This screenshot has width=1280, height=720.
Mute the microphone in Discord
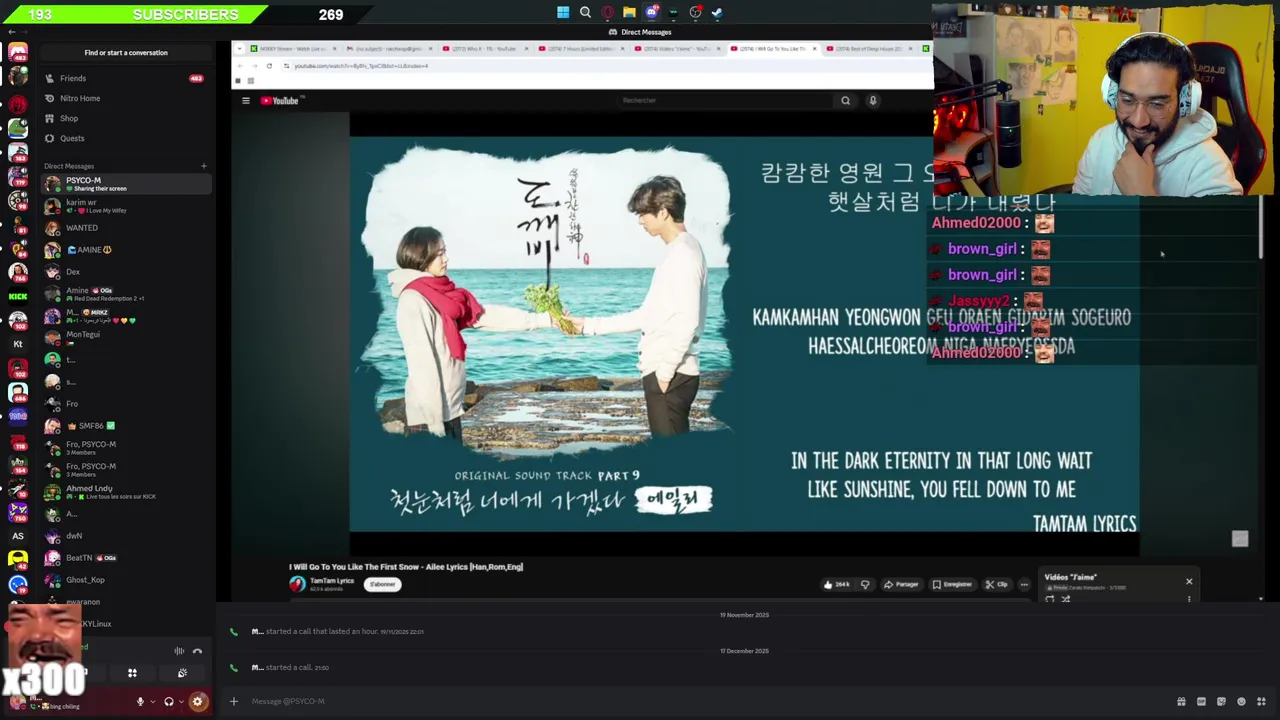(x=140, y=701)
